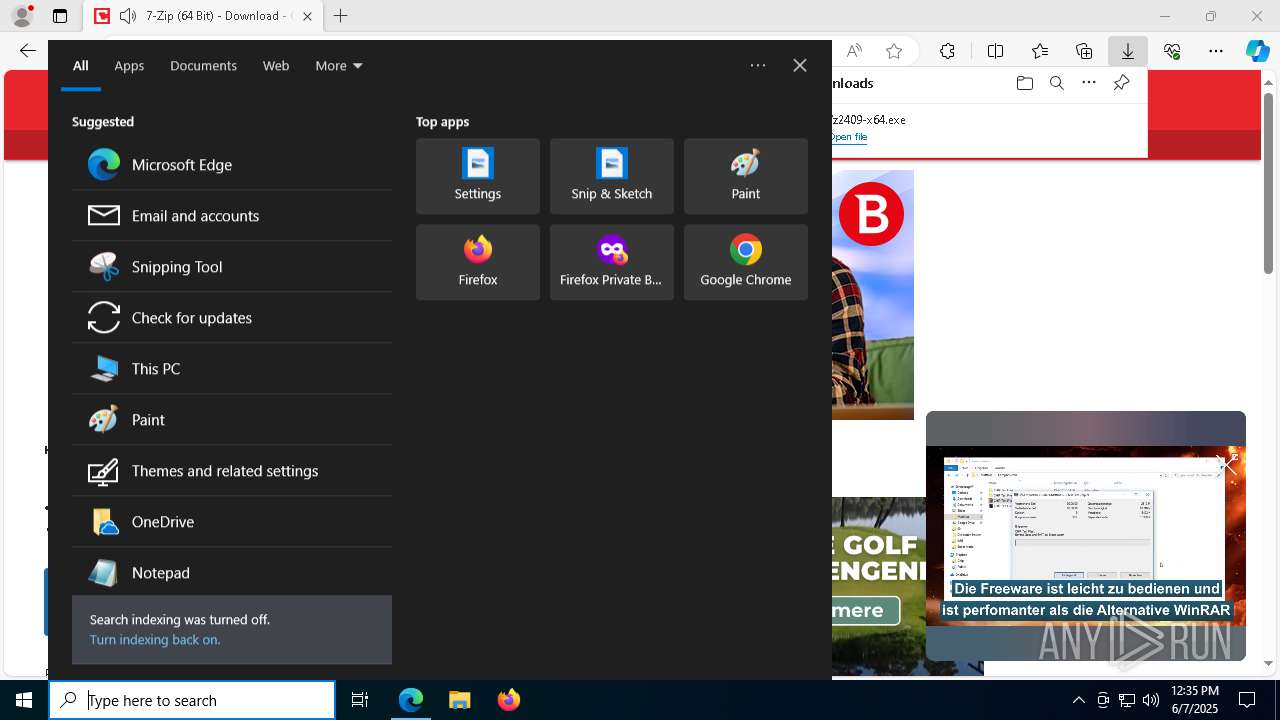Open Snip & Sketch tile
Viewport: 1280px width, 720px height.
click(612, 176)
